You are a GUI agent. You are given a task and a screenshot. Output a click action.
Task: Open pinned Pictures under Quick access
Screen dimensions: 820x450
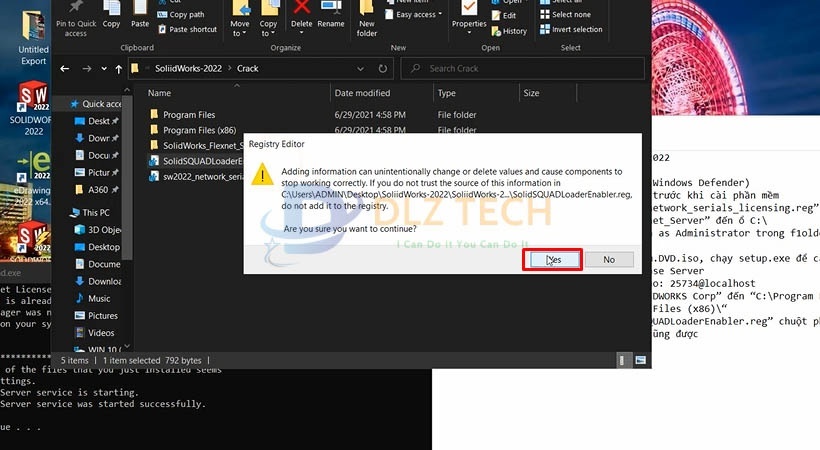click(97, 172)
